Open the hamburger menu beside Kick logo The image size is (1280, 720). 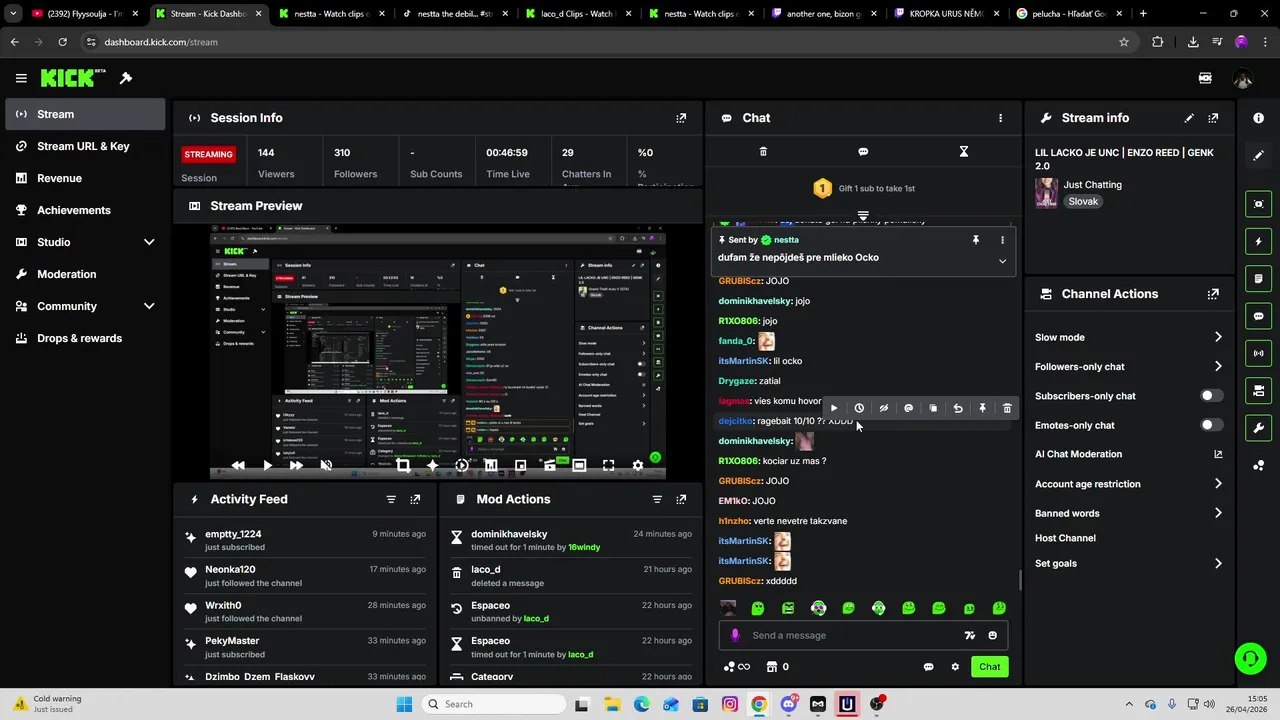pyautogui.click(x=21, y=78)
